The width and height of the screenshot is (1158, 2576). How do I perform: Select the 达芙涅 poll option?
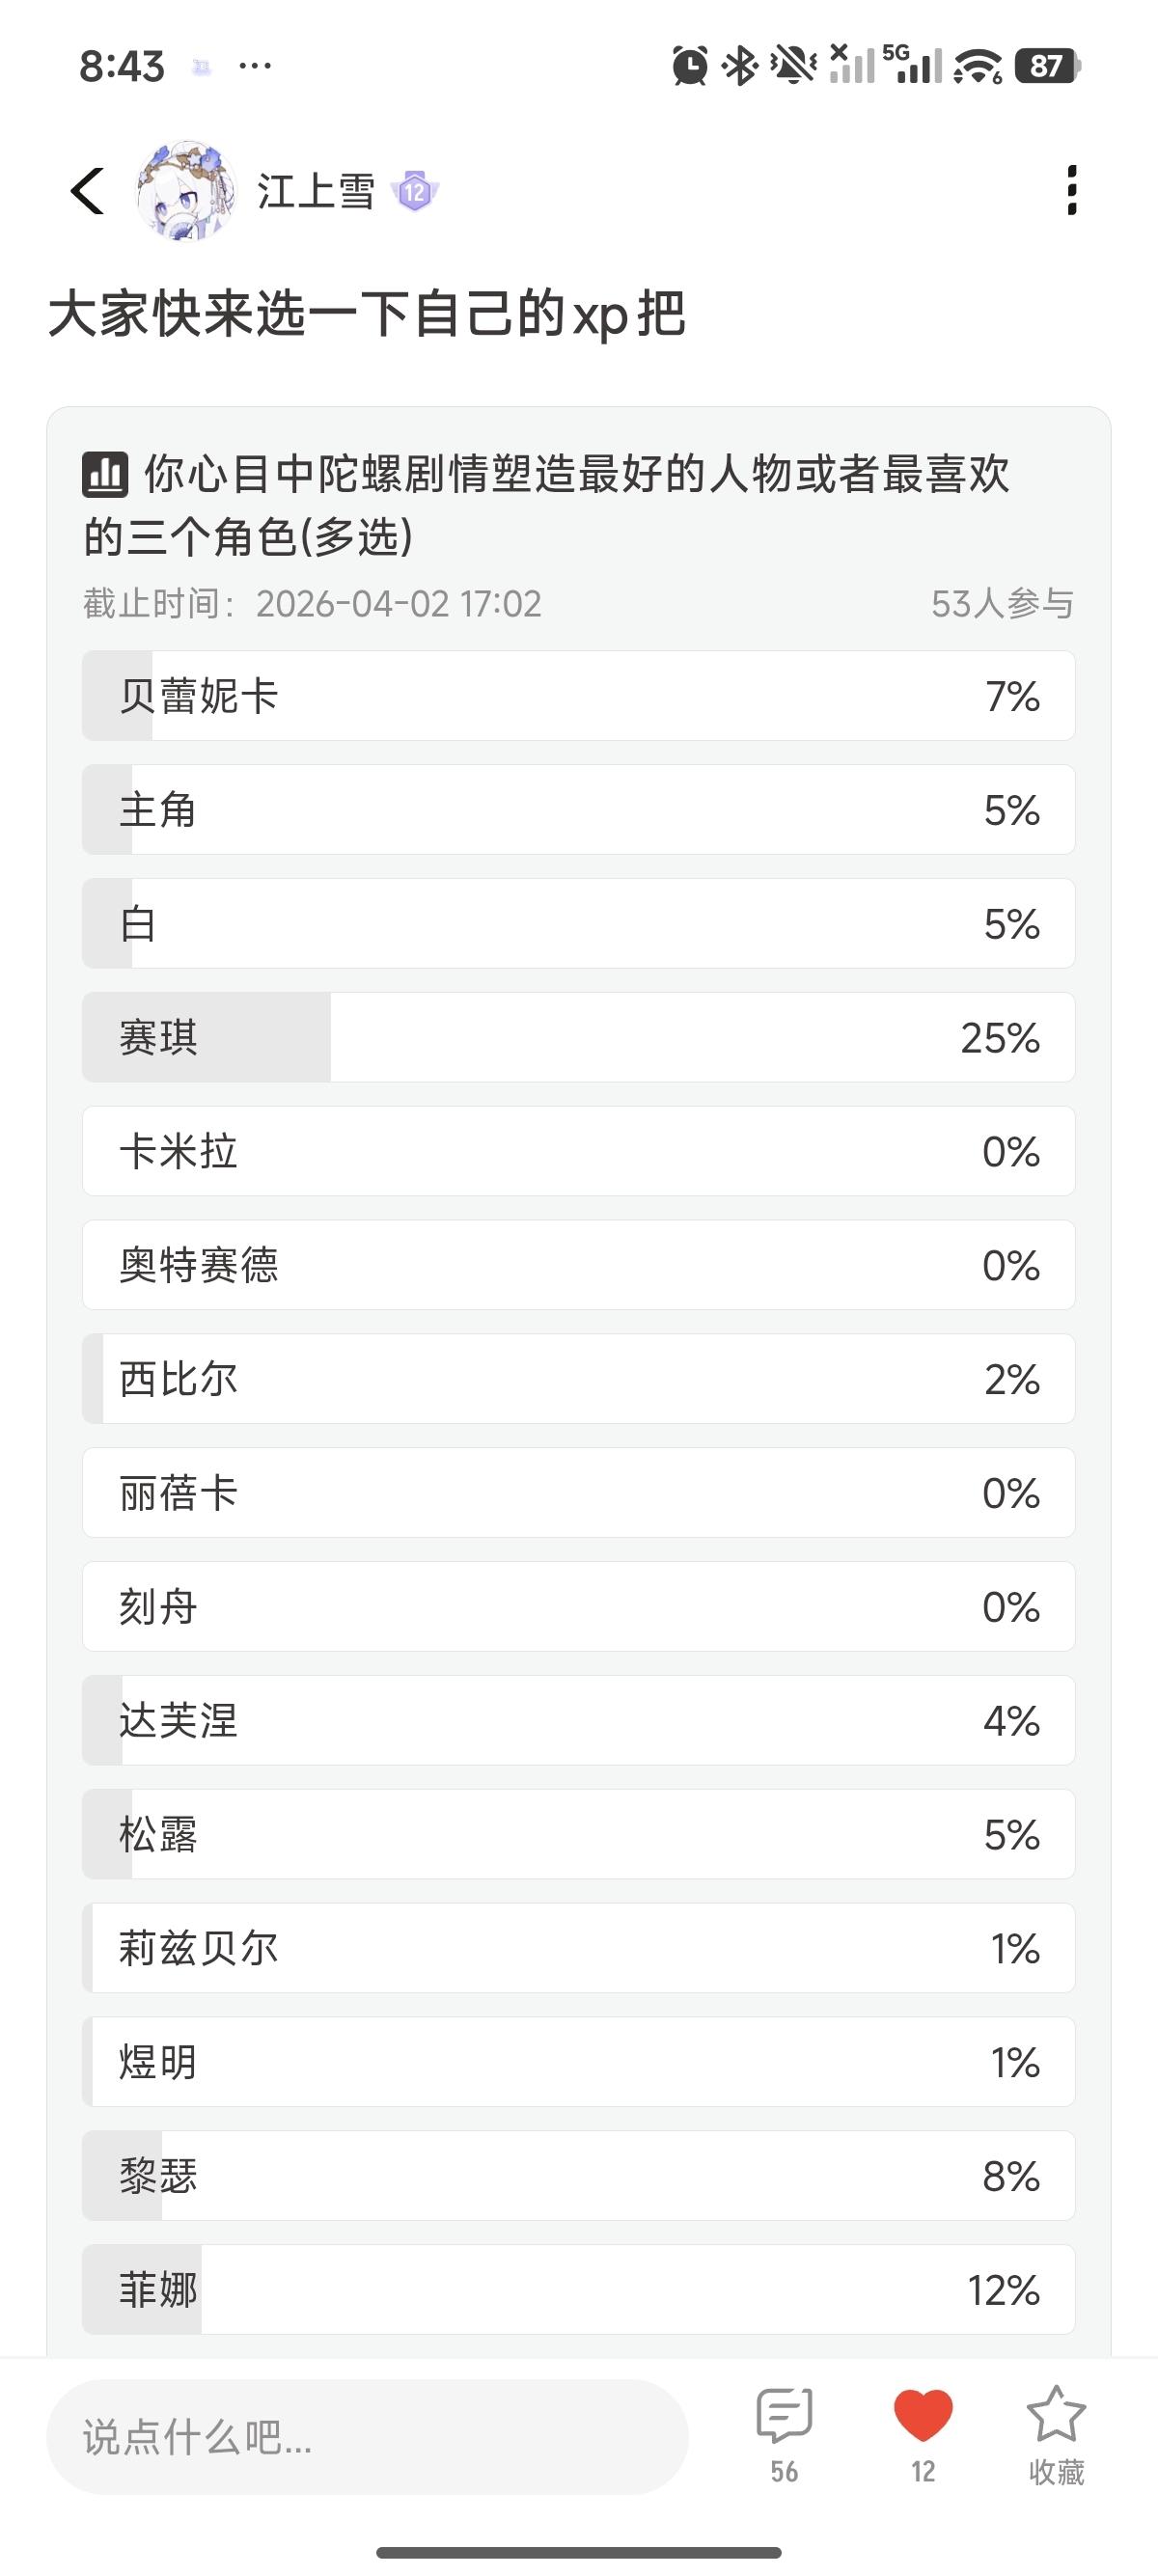(x=578, y=1720)
